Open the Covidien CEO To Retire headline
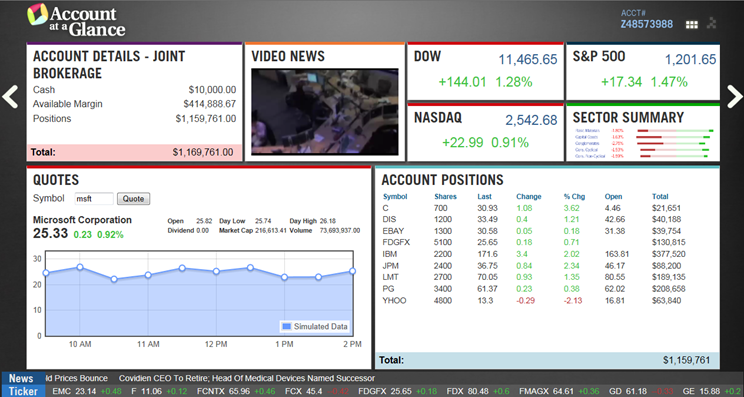Screen dimensions: 744x397 pos(247,379)
